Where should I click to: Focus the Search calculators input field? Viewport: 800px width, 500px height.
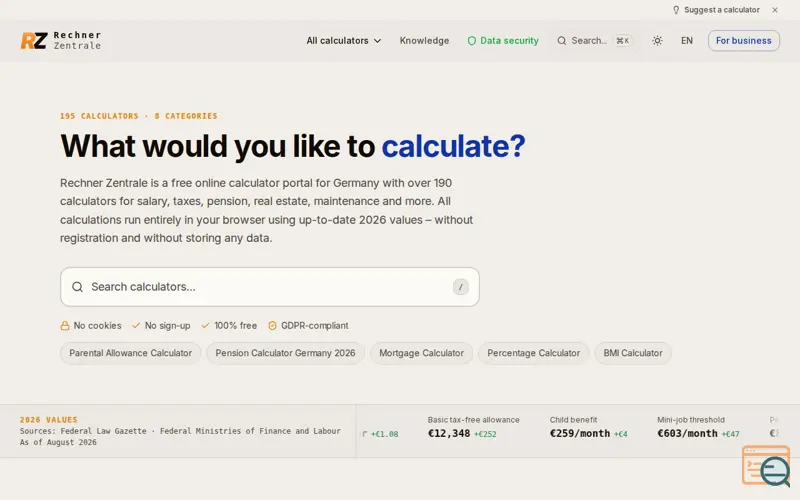coord(270,287)
